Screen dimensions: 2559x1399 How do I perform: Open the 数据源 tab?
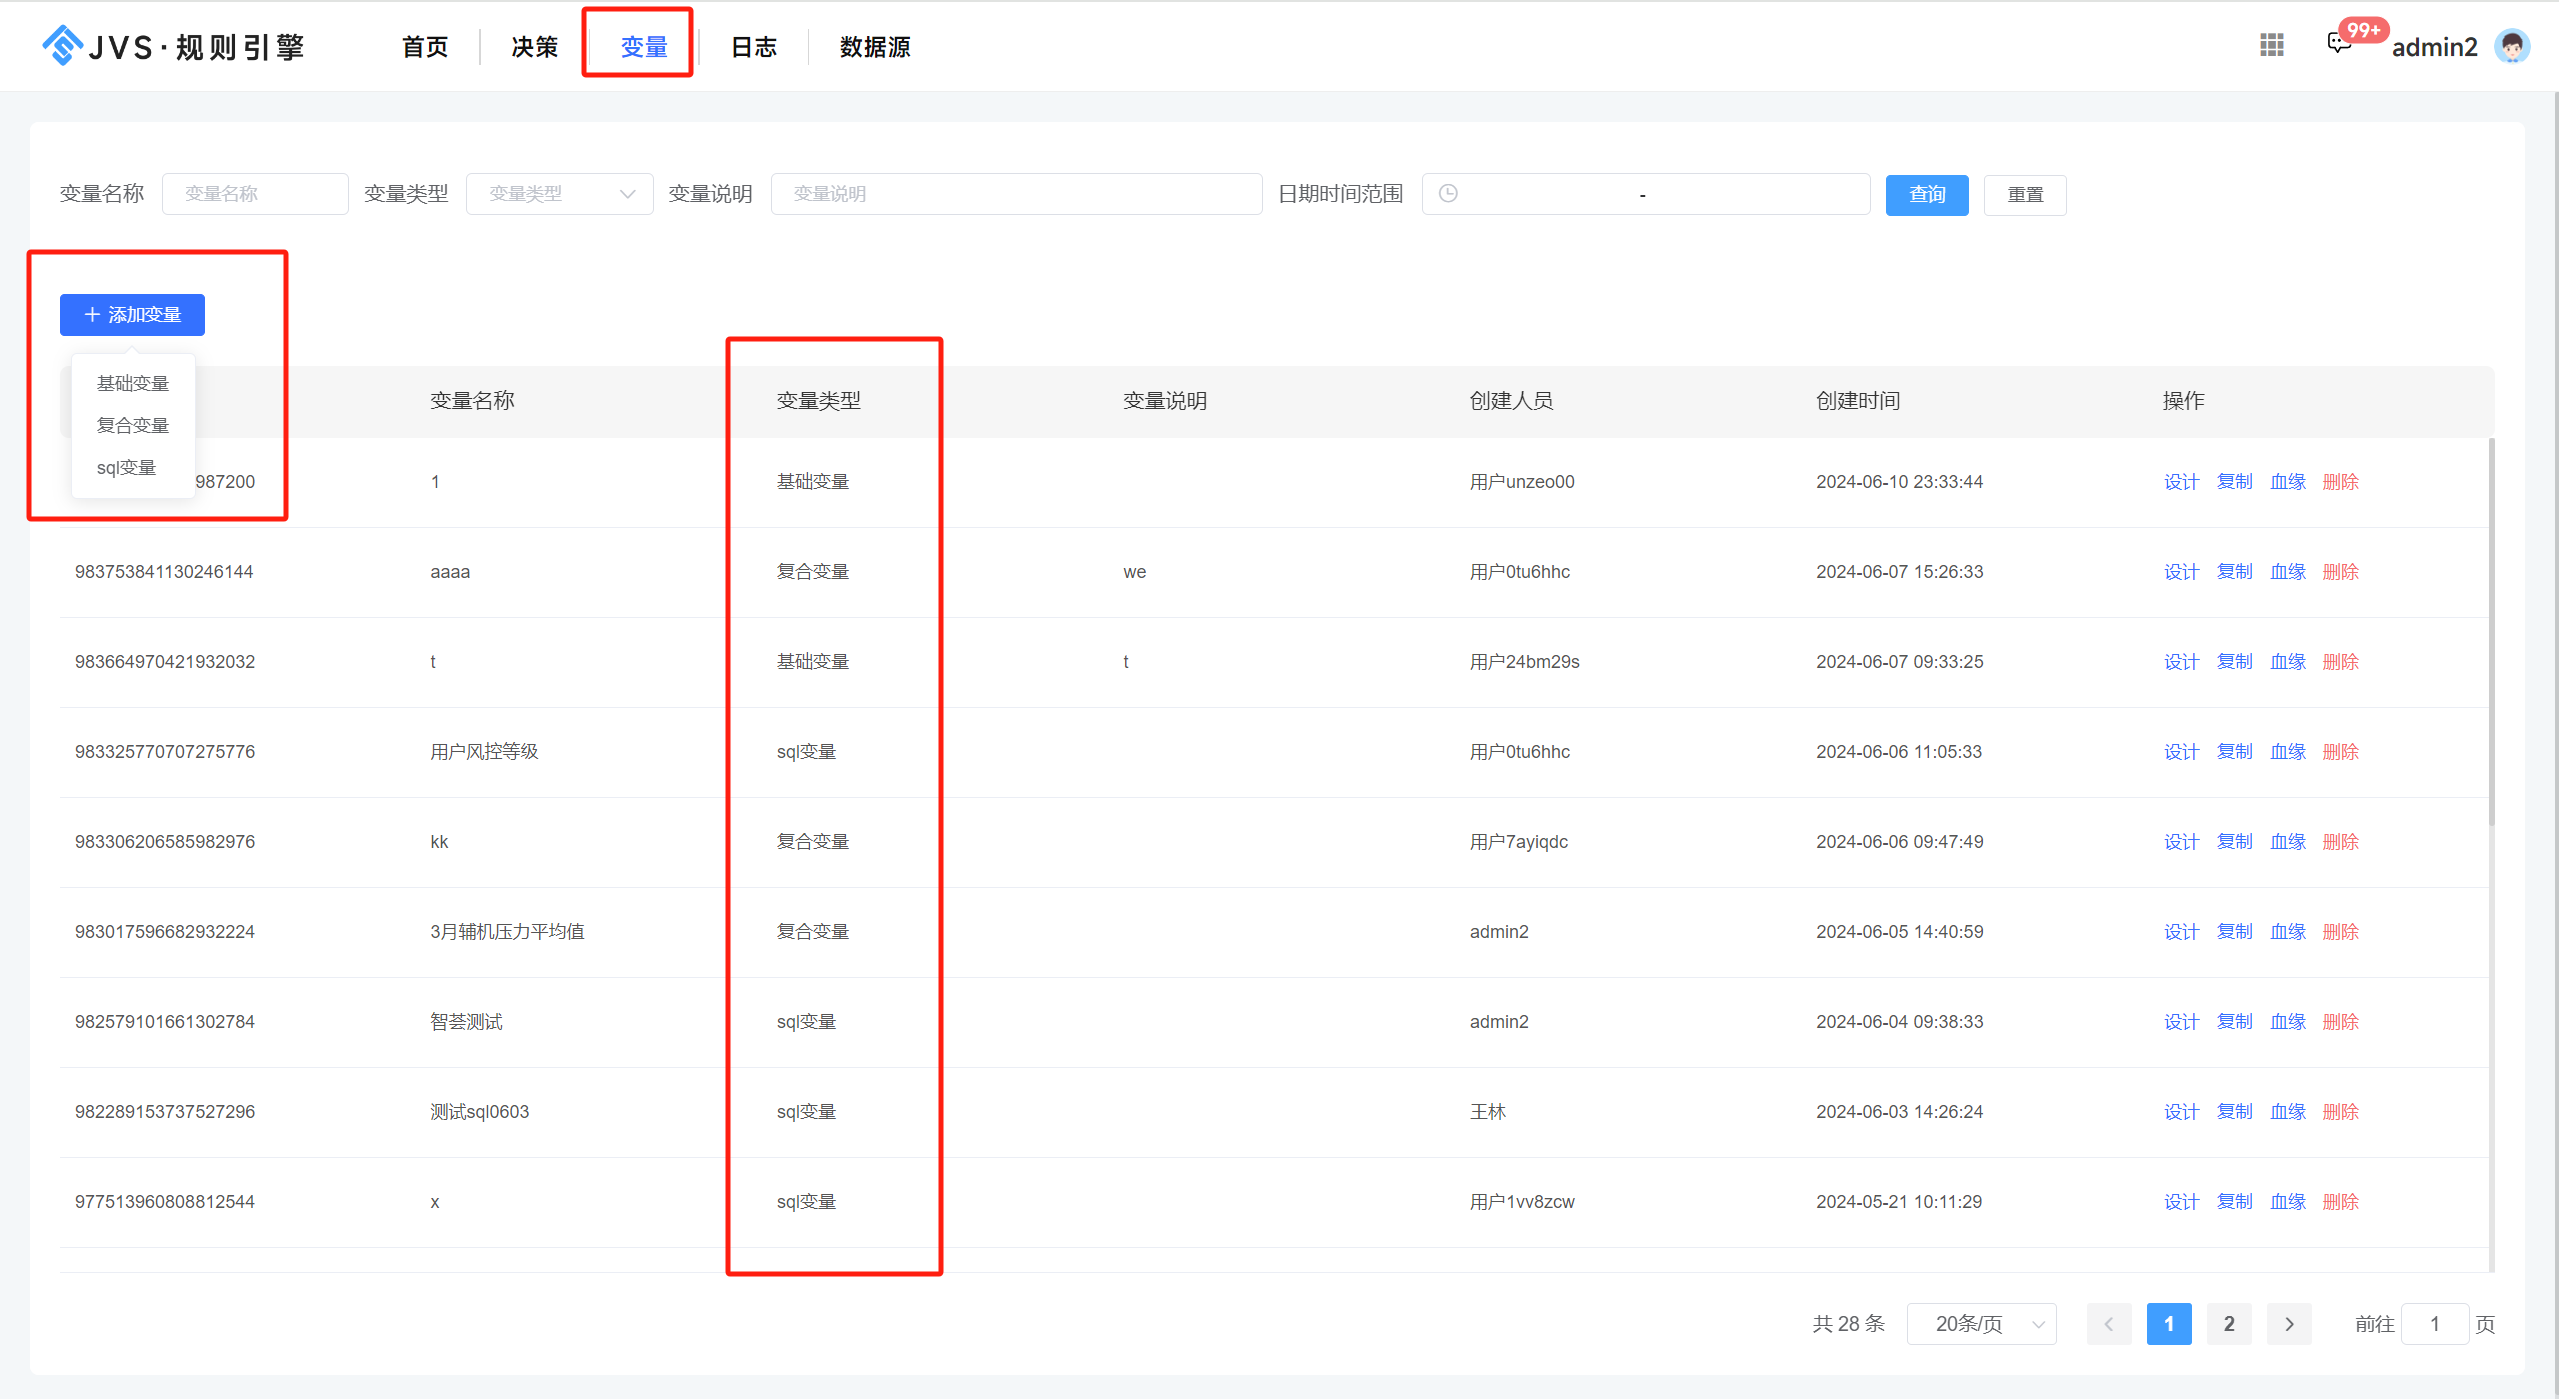point(874,47)
